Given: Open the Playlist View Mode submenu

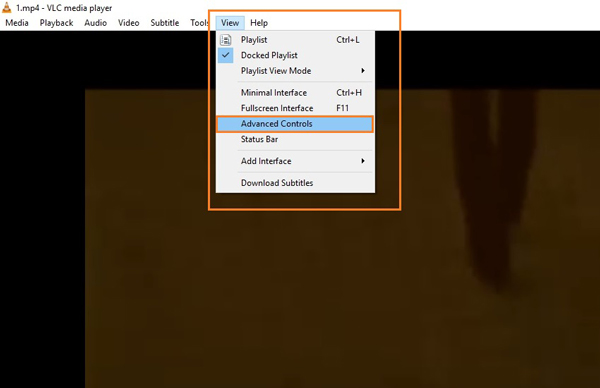Looking at the screenshot, I should click(x=295, y=71).
